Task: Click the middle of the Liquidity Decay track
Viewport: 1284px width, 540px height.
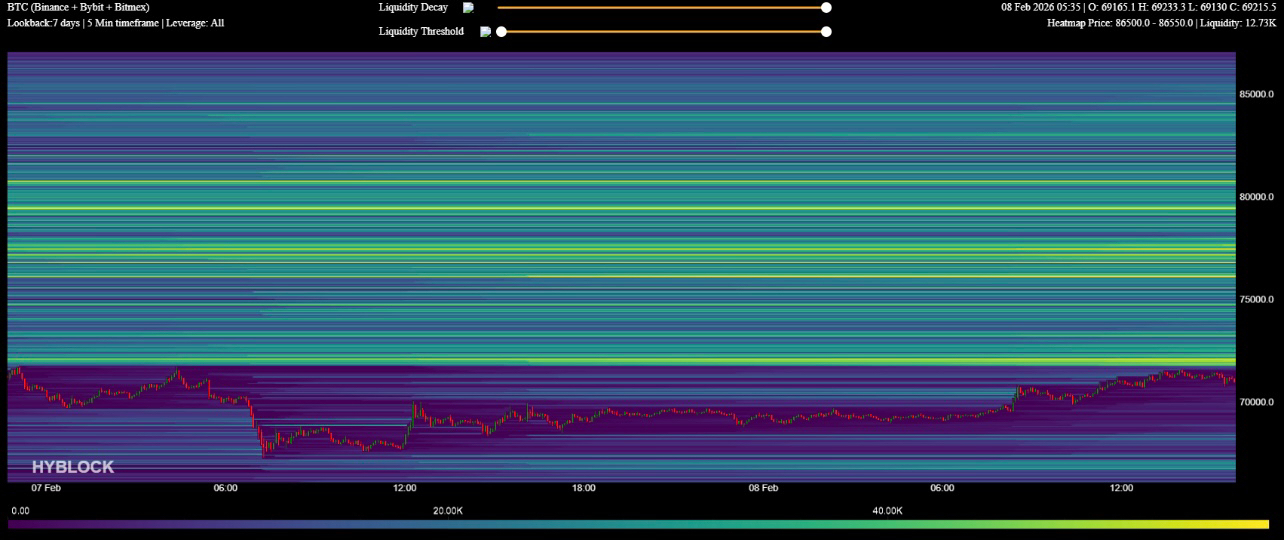Action: click(661, 8)
